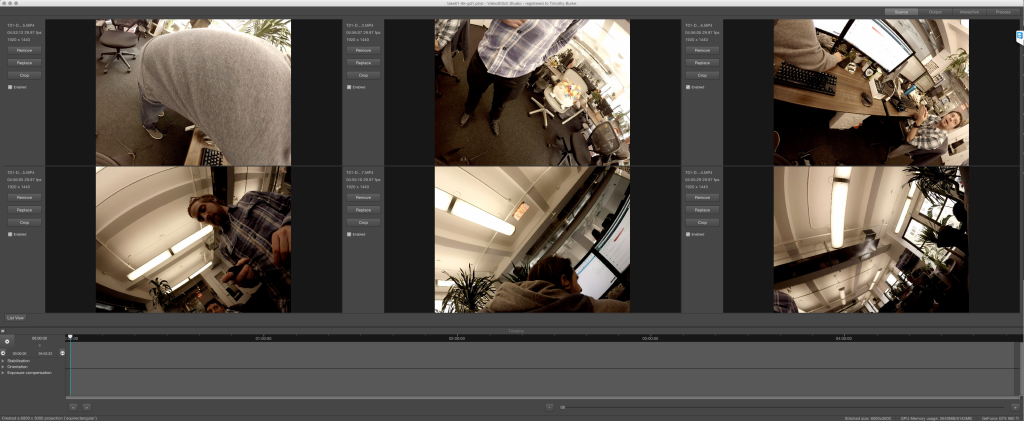Open the Interactive tab

969,12
